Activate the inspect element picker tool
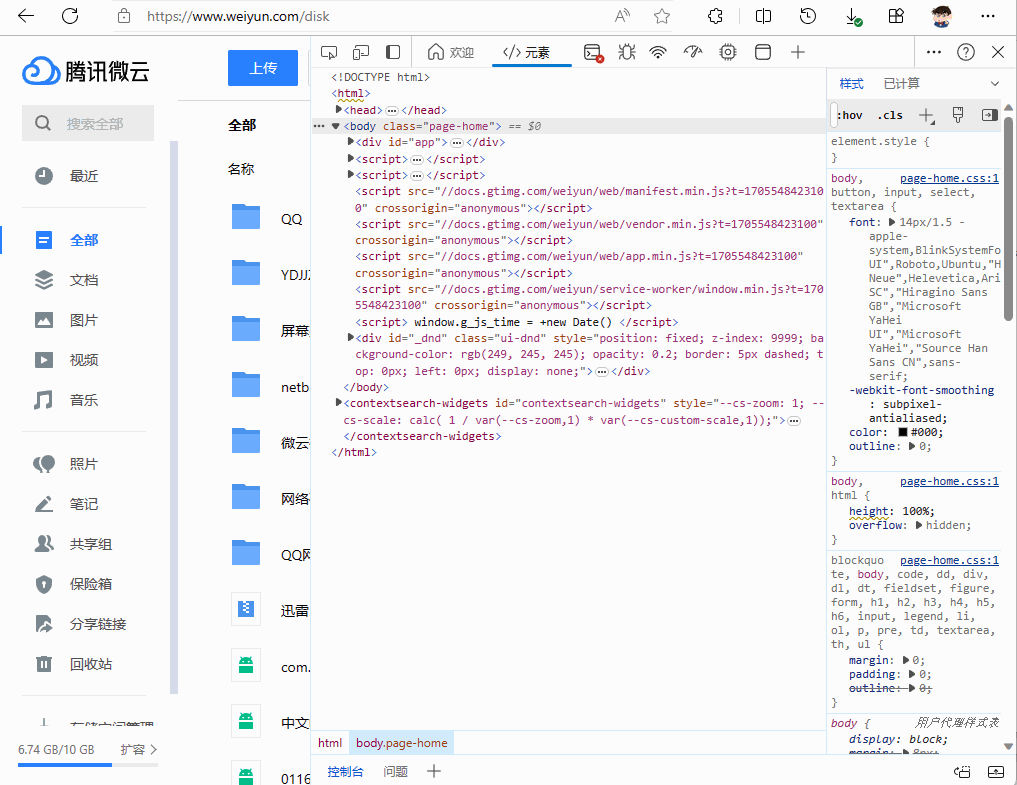The height and width of the screenshot is (785, 1017). click(329, 52)
